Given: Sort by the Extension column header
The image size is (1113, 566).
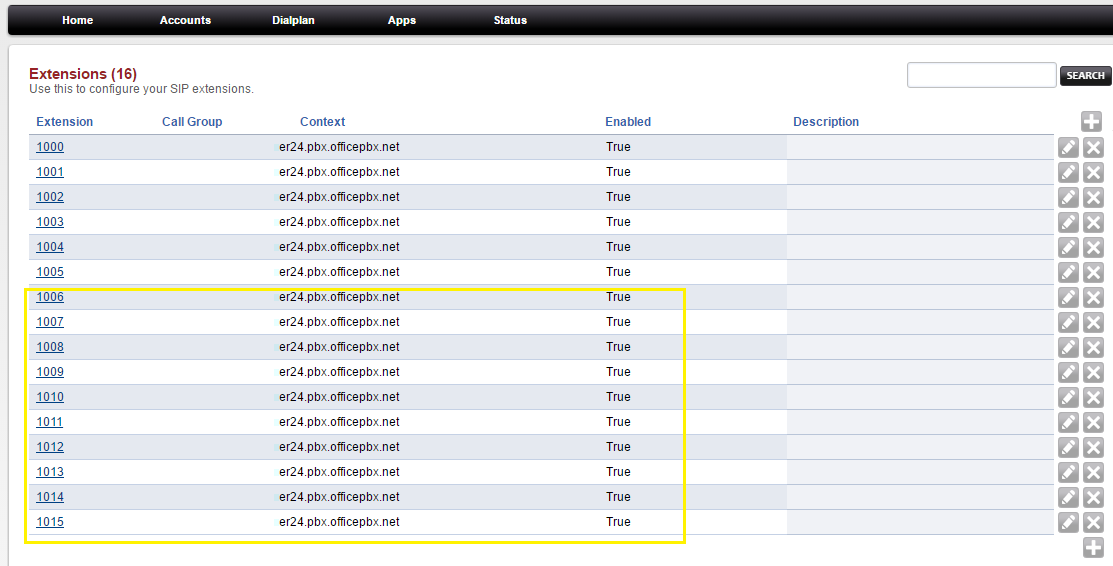Looking at the screenshot, I should [x=64, y=122].
